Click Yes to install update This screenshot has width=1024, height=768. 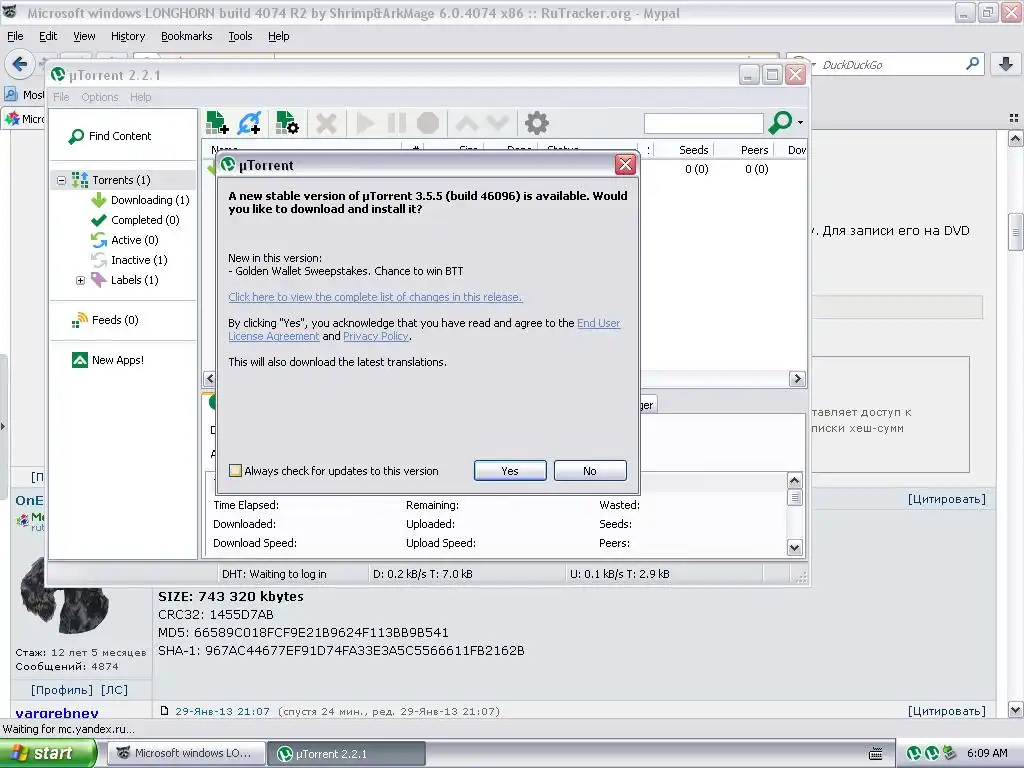tap(510, 471)
